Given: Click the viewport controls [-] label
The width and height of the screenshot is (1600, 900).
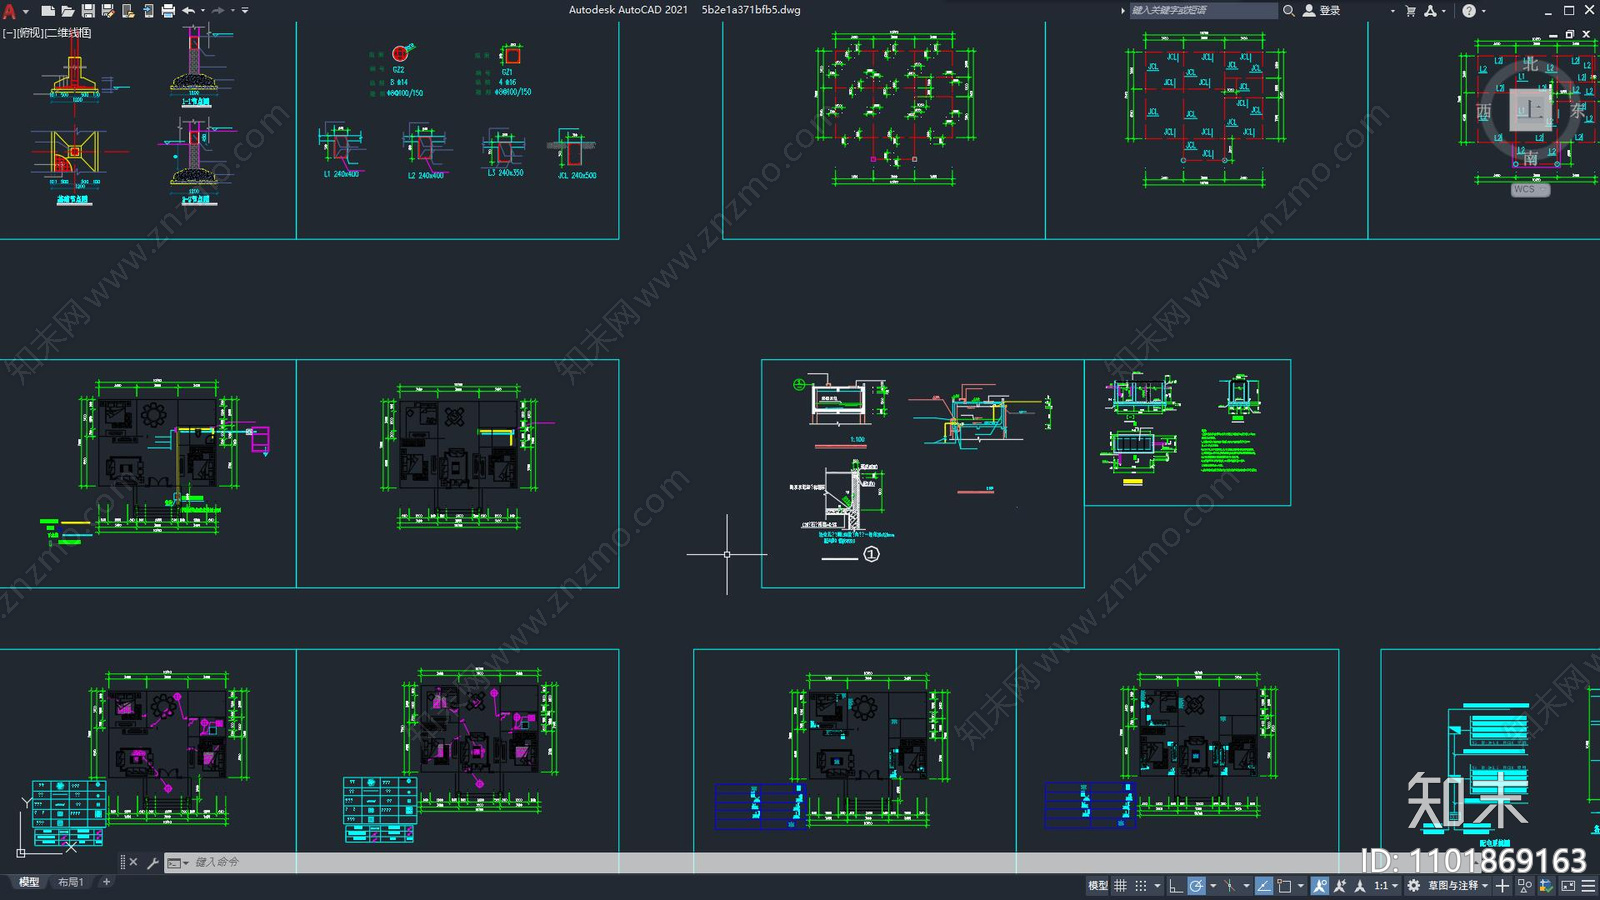Looking at the screenshot, I should coord(9,33).
